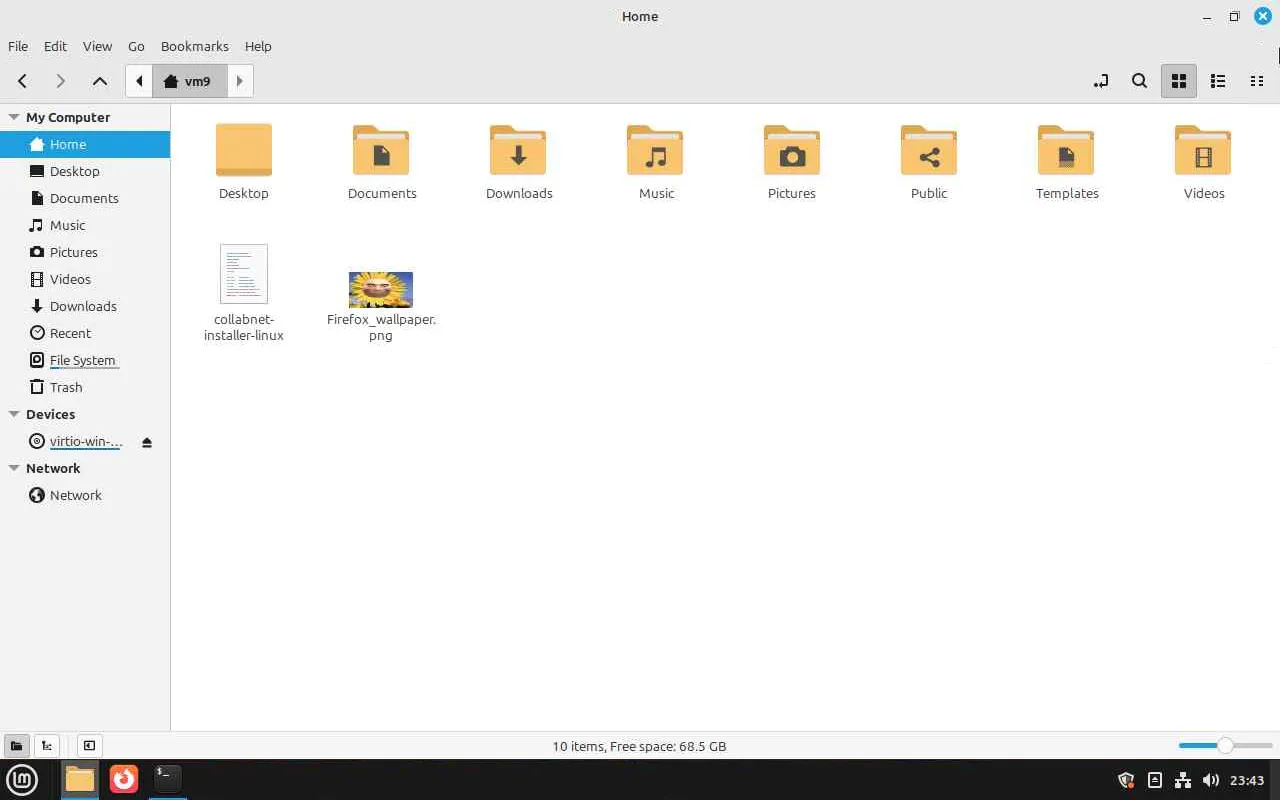Open the Terminal from taskbar
The width and height of the screenshot is (1280, 800).
(168, 777)
